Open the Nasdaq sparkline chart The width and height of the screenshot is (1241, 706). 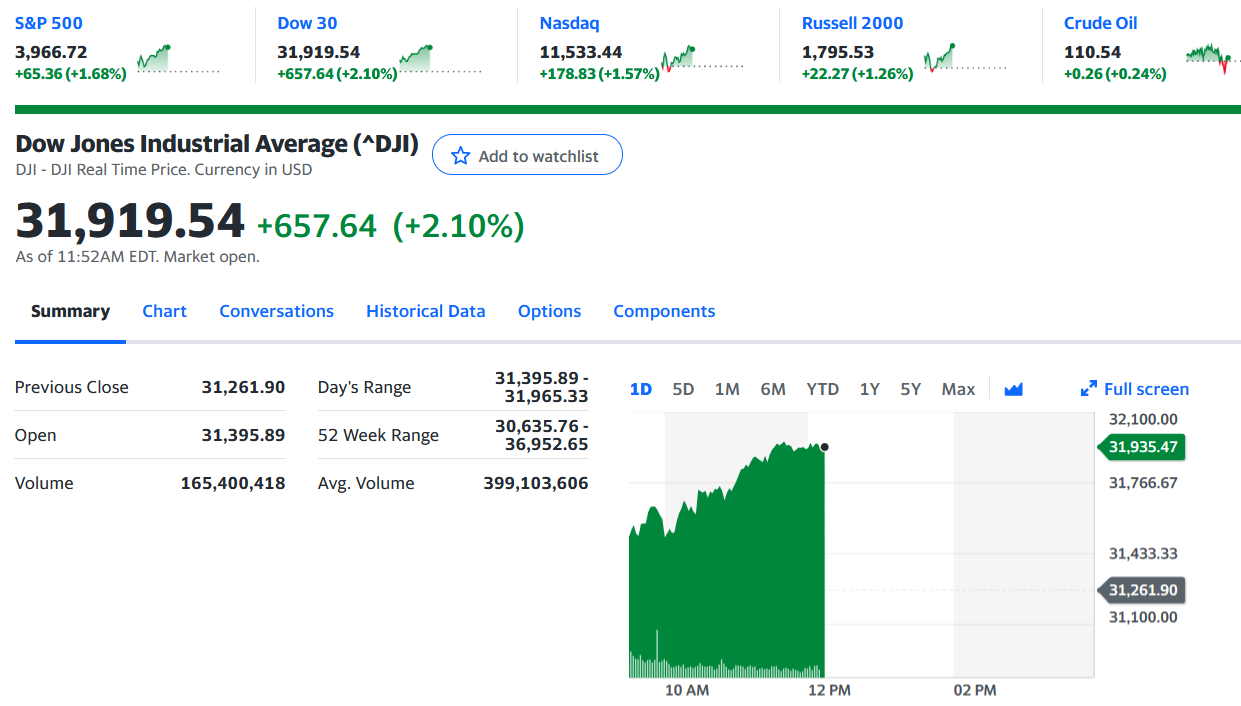pos(702,58)
